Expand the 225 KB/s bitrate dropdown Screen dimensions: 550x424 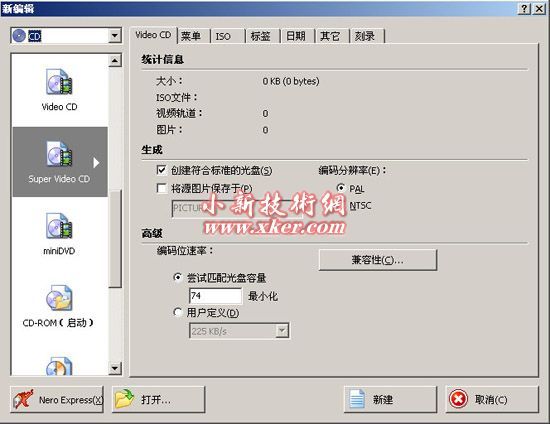pos(282,330)
